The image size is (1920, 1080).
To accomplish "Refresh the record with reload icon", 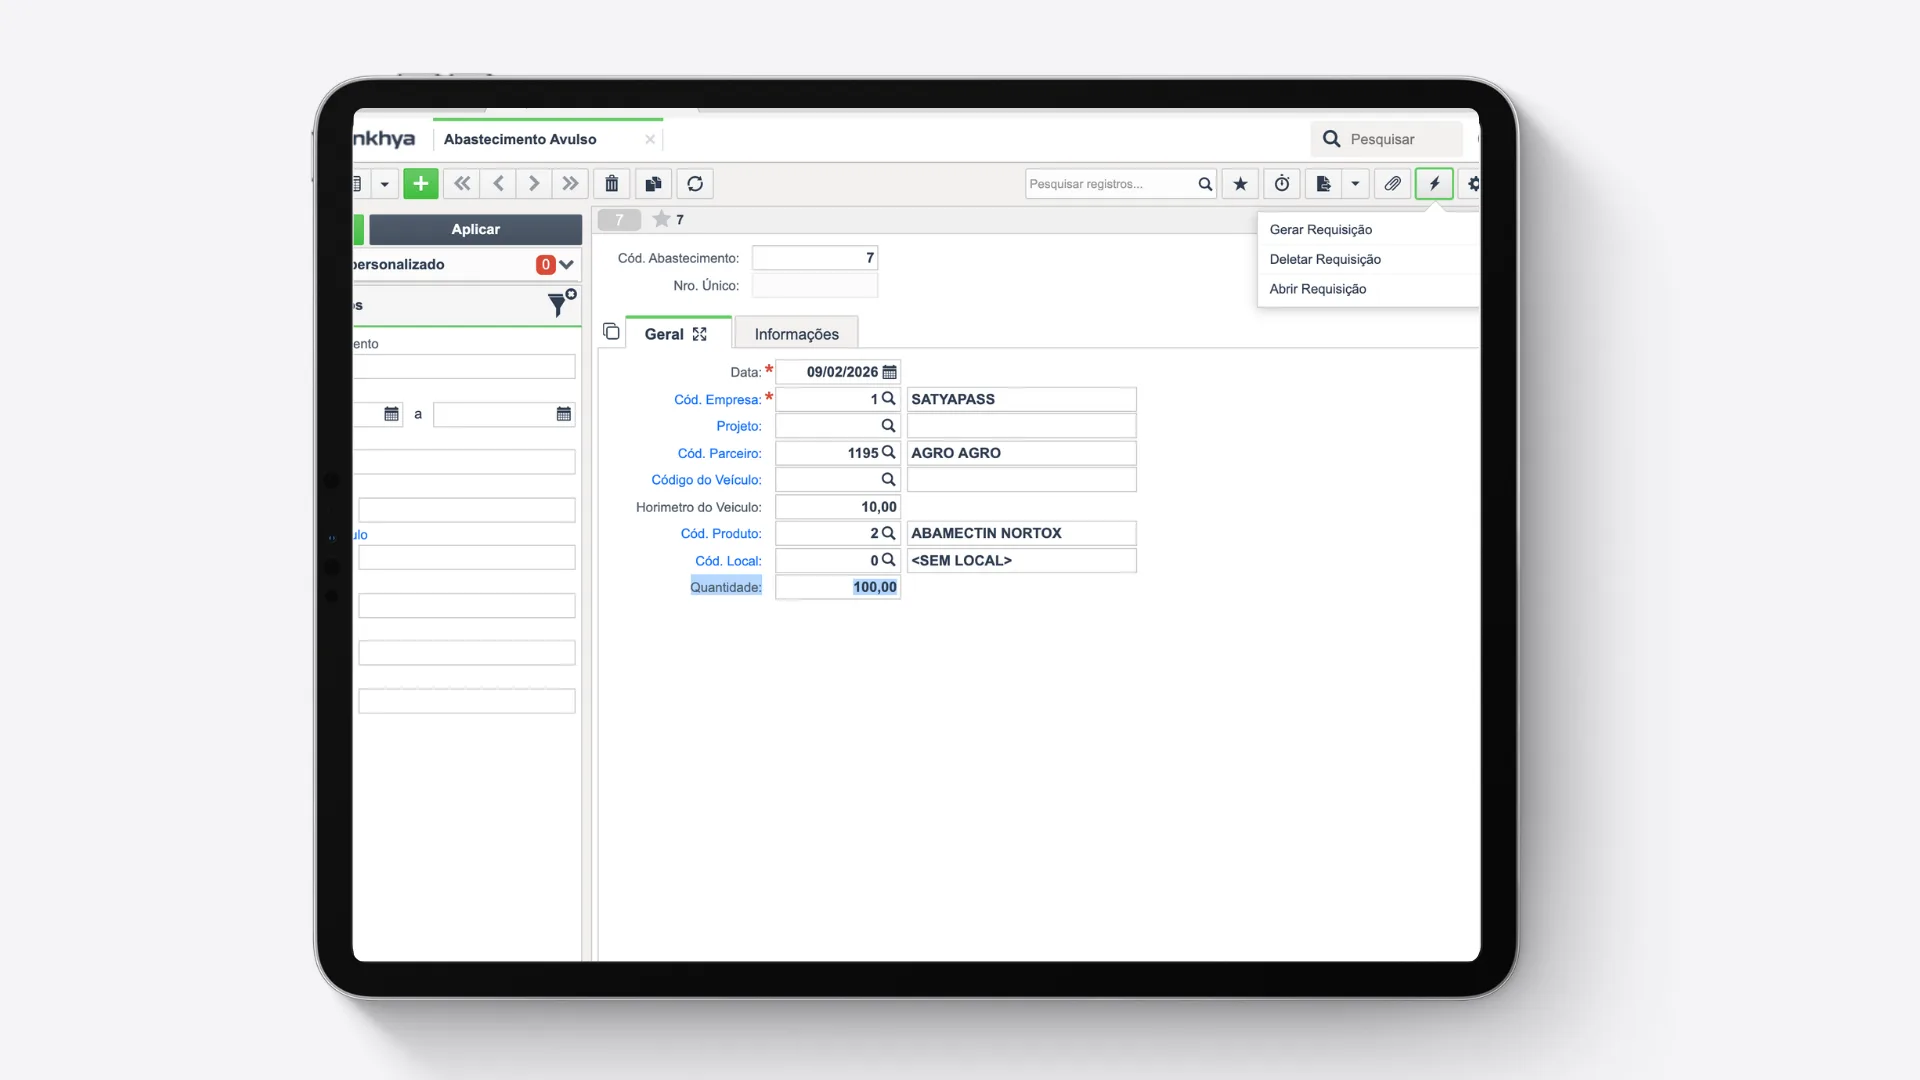I will (x=695, y=184).
